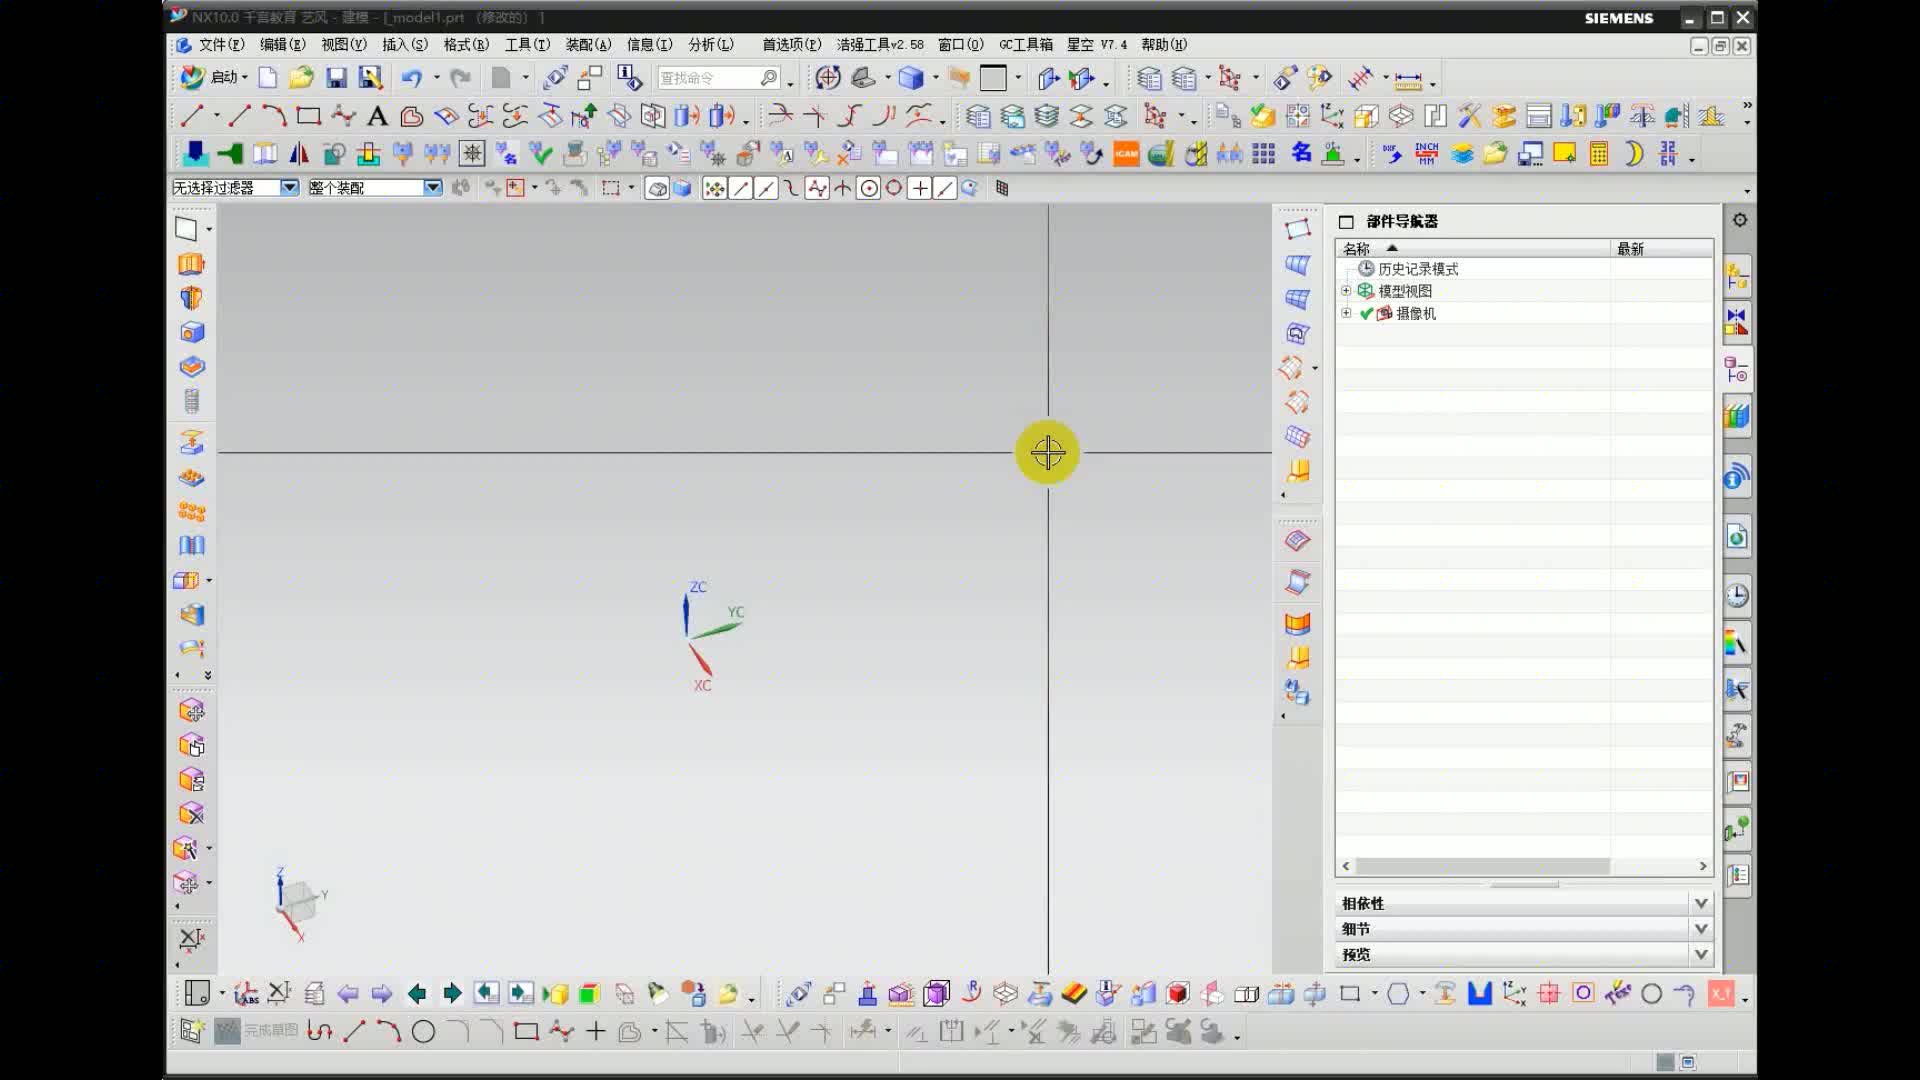Viewport: 1920px width, 1080px height.
Task: Open the 启动 start dropdown arrow
Action: click(x=245, y=78)
